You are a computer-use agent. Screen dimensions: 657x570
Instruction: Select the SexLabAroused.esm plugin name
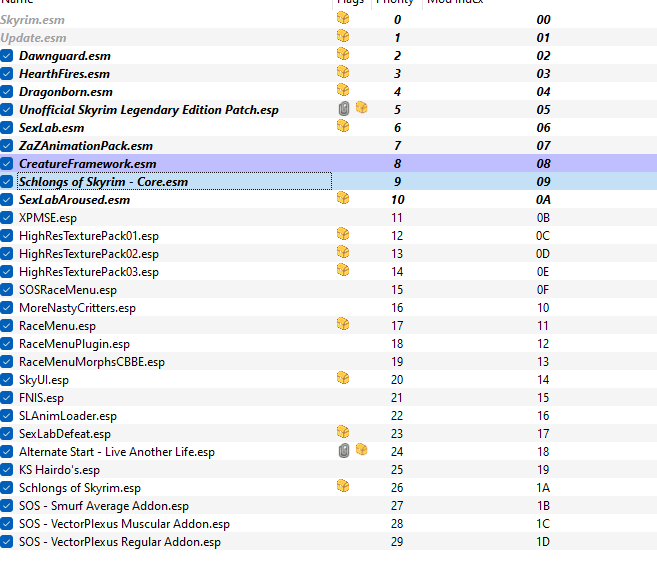(x=75, y=200)
